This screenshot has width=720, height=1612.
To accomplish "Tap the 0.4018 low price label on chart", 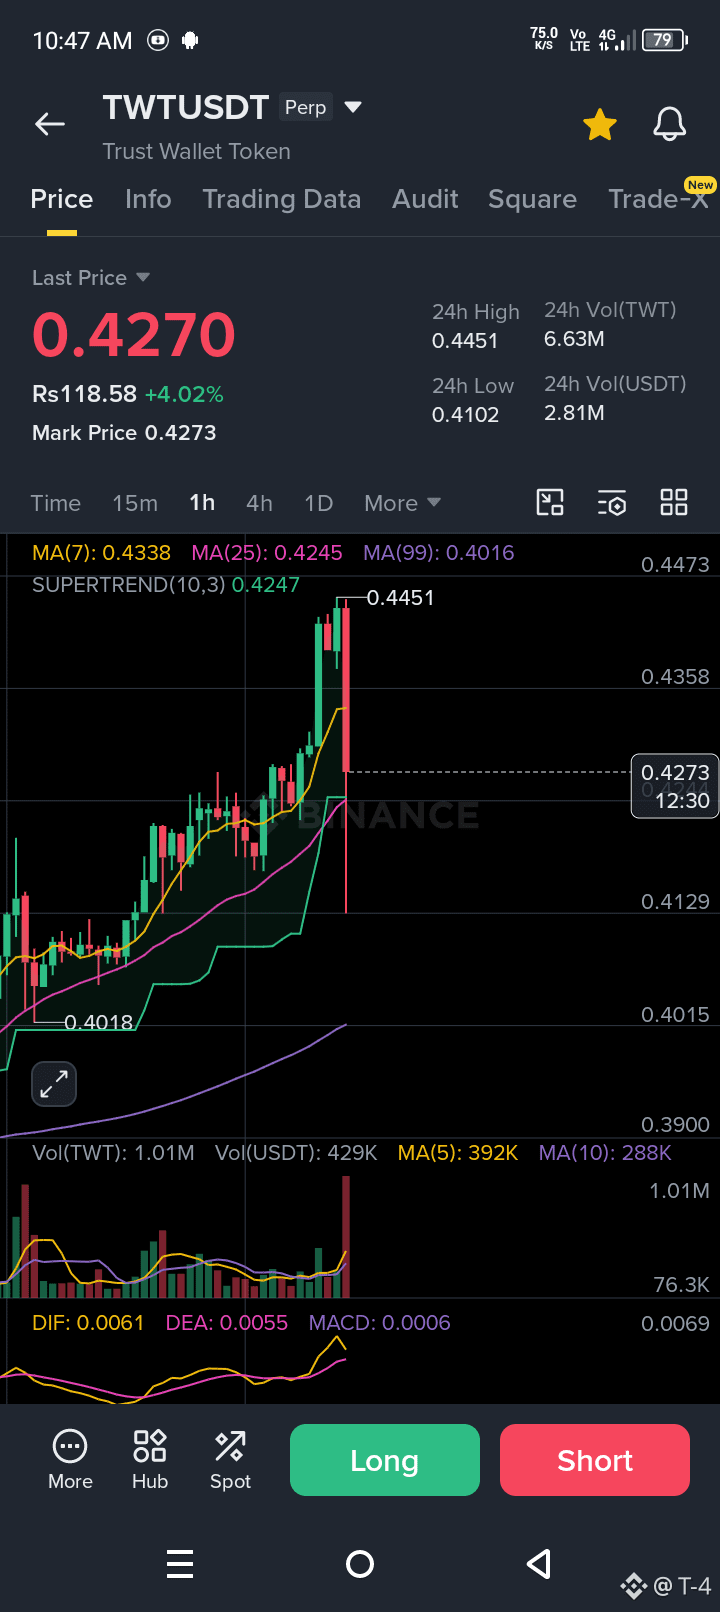I will pos(99,1022).
